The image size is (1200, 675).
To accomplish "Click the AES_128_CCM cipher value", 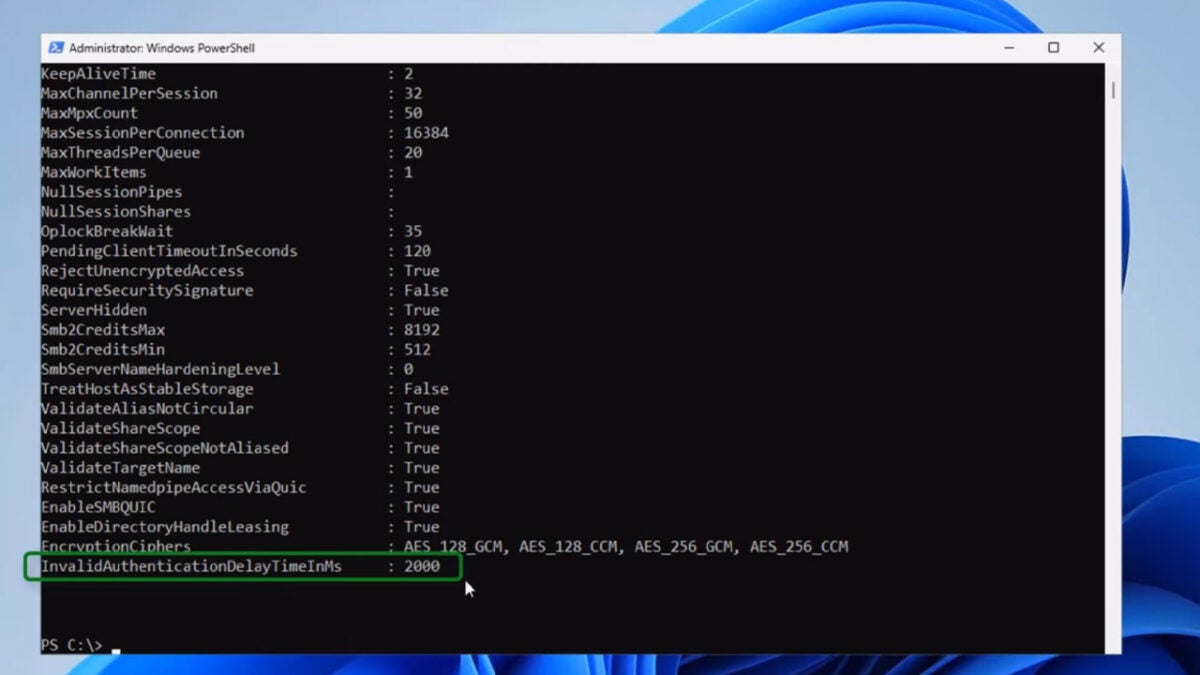I will 568,547.
